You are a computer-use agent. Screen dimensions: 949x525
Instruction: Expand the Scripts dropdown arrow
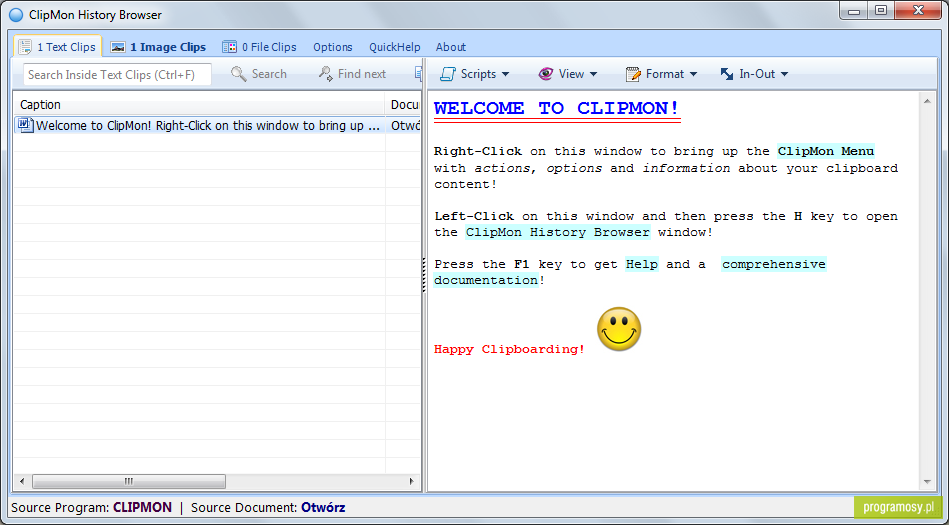[x=505, y=74]
